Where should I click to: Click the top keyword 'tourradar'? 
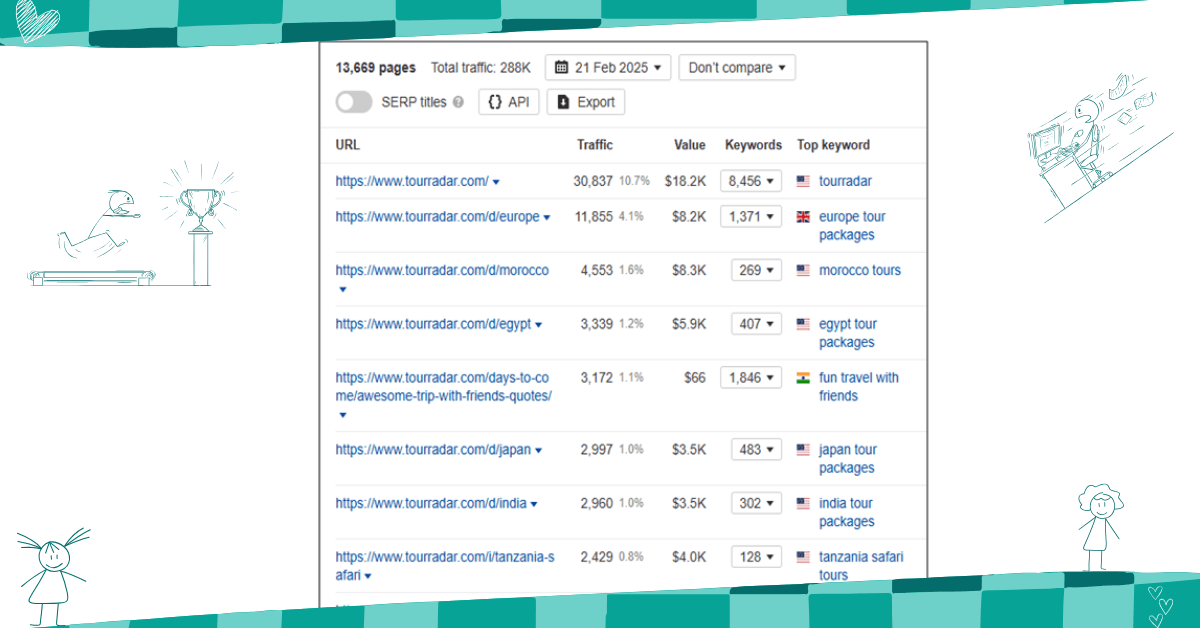tap(845, 181)
